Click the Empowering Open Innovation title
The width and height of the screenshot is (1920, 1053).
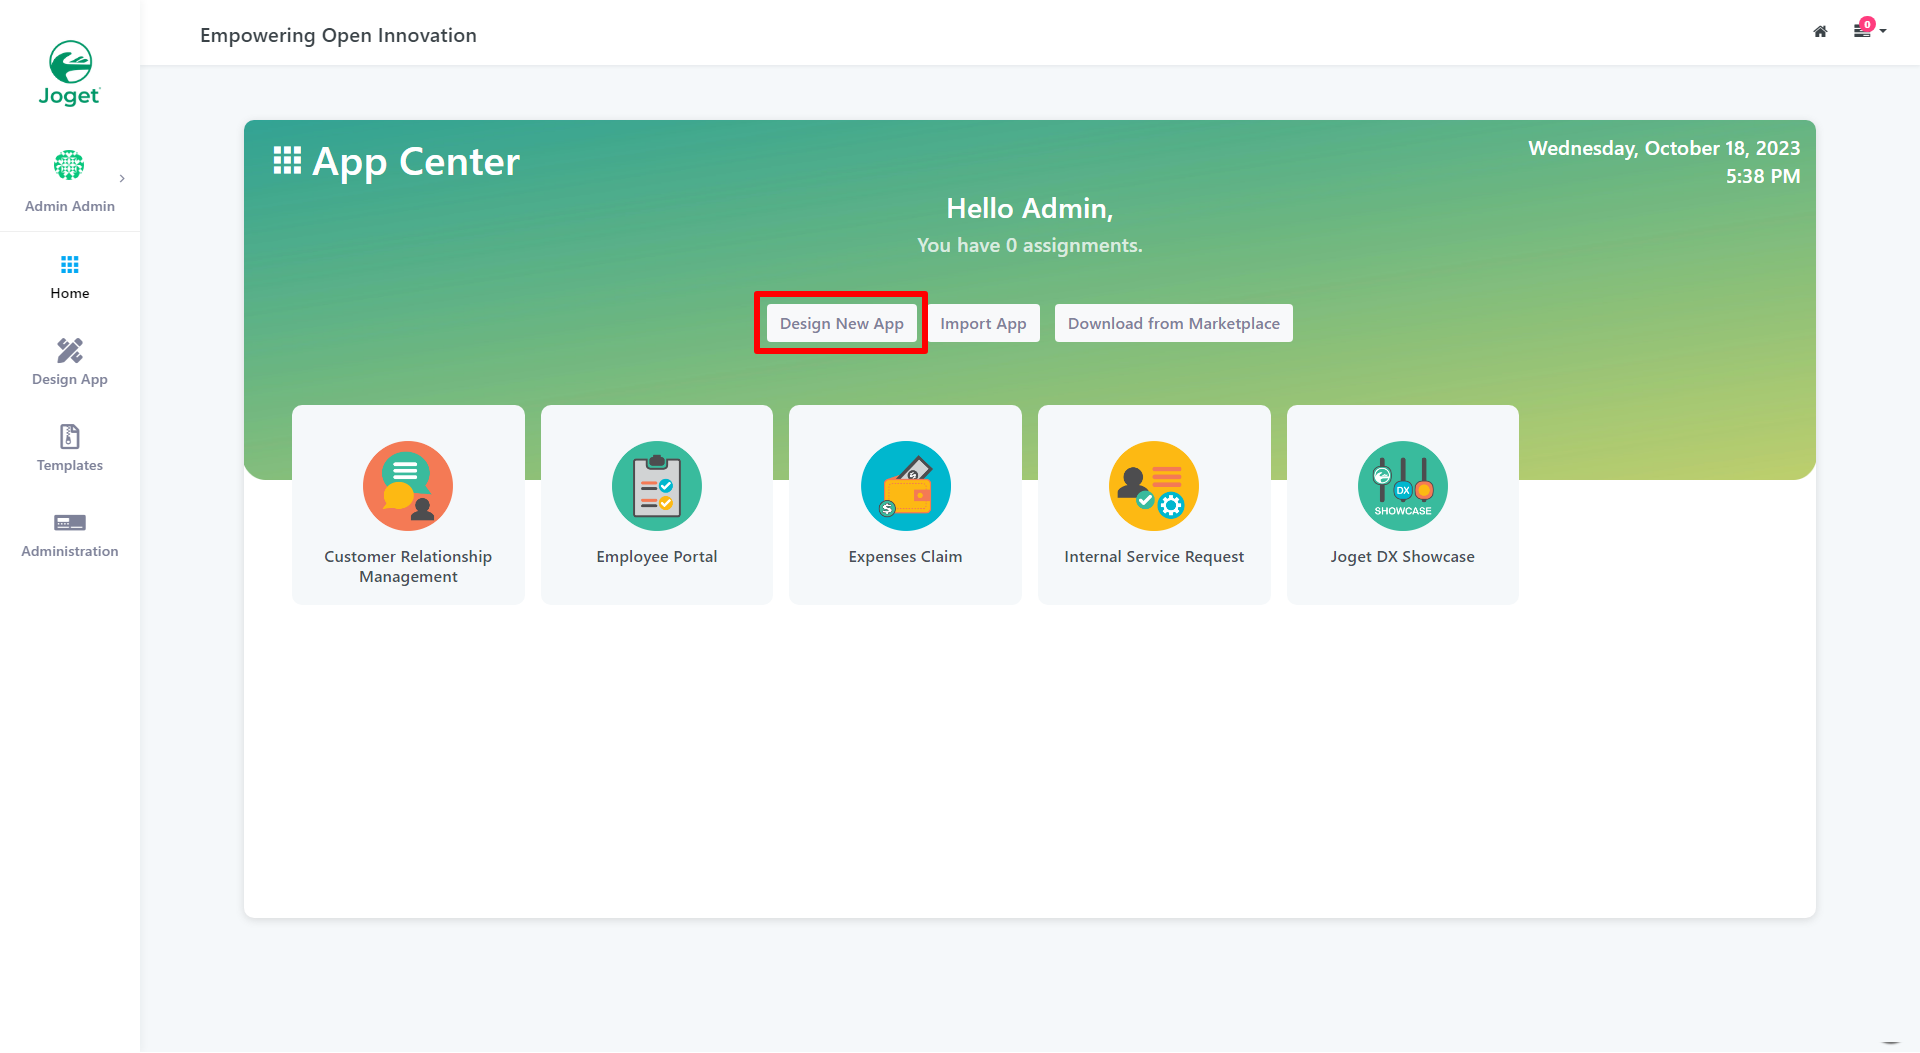[x=338, y=35]
